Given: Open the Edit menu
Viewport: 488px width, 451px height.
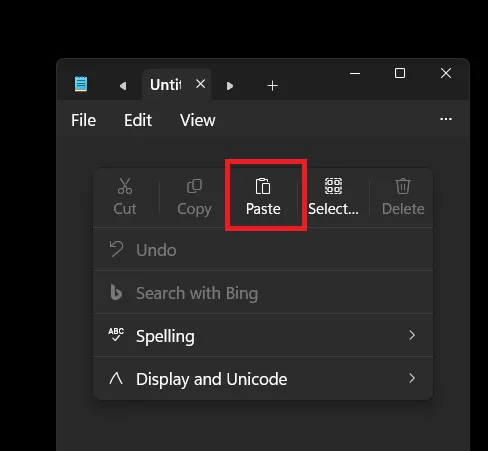Looking at the screenshot, I should 138,120.
